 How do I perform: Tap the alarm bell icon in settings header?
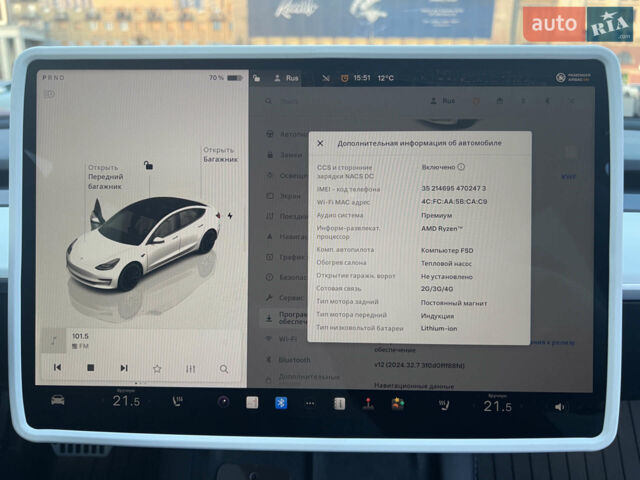(x=476, y=101)
